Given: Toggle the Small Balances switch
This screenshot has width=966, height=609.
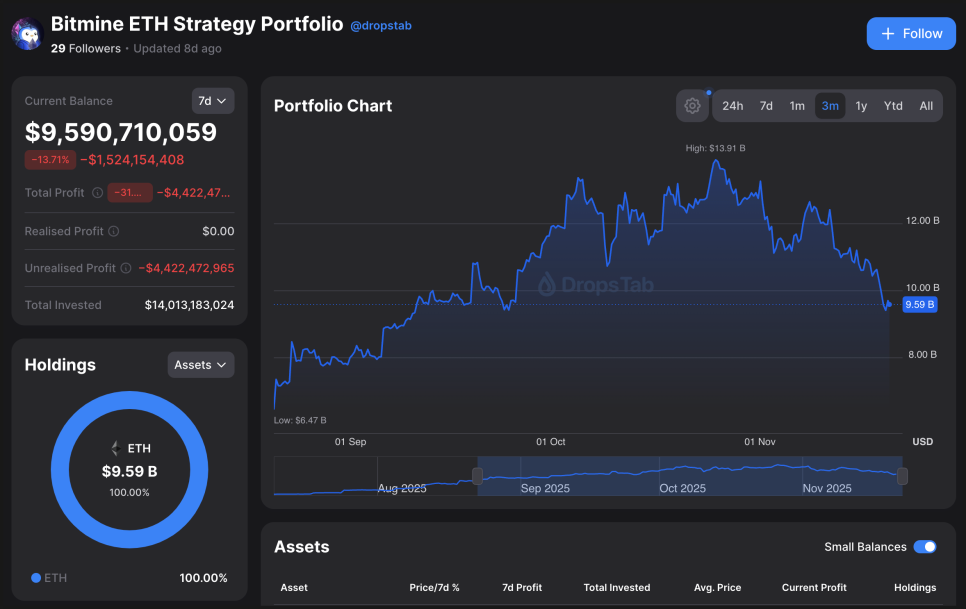Looking at the screenshot, I should (x=925, y=547).
